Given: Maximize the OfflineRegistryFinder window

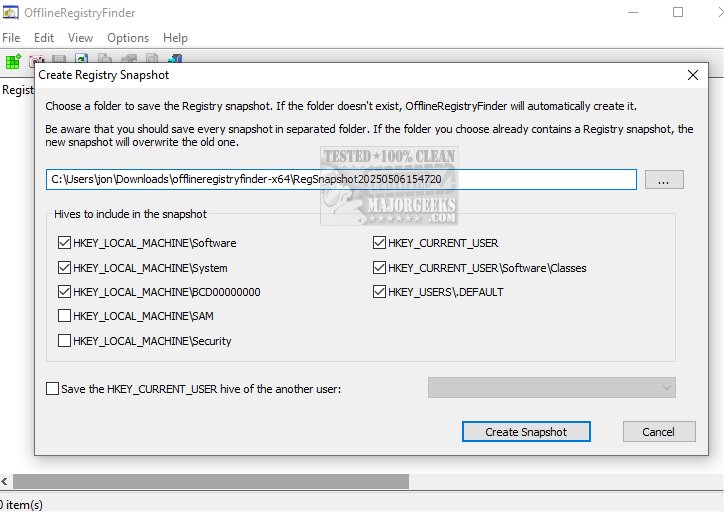Looking at the screenshot, I should click(x=678, y=12).
